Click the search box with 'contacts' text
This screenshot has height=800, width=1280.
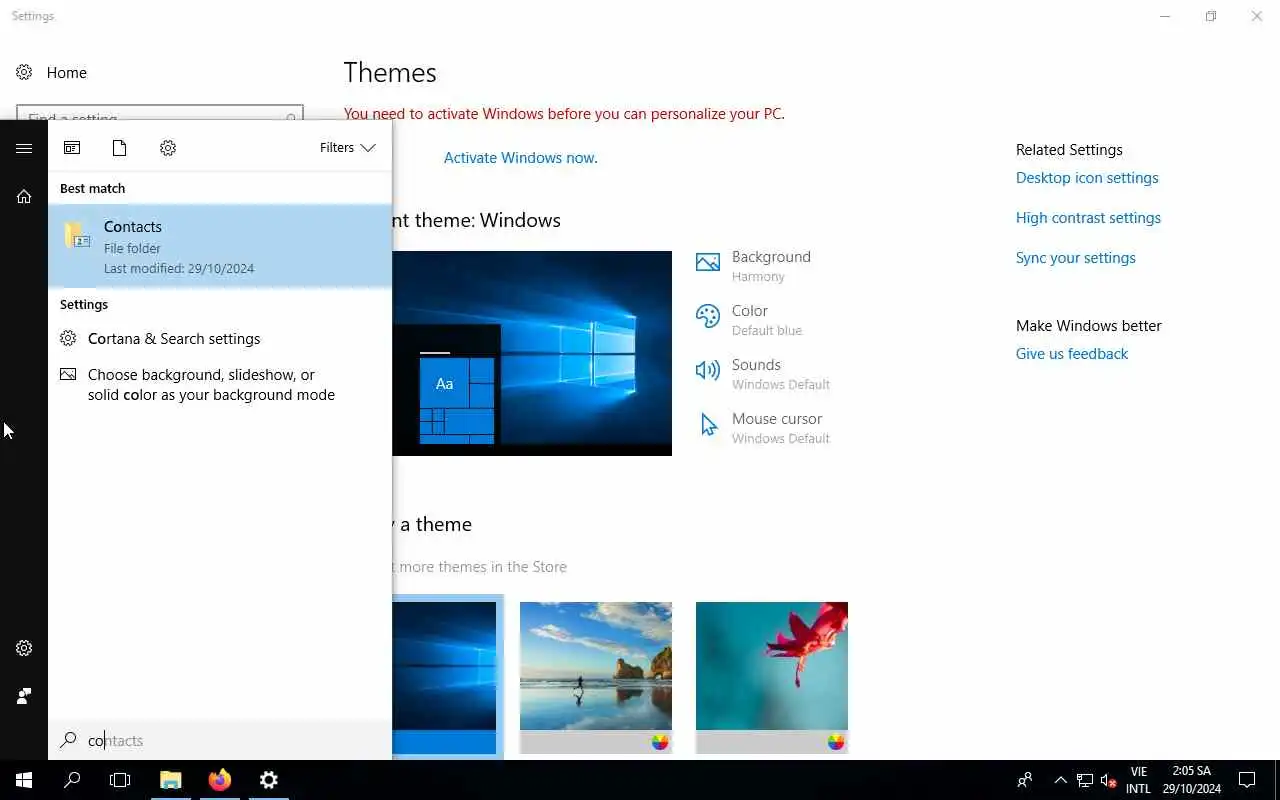(x=220, y=740)
